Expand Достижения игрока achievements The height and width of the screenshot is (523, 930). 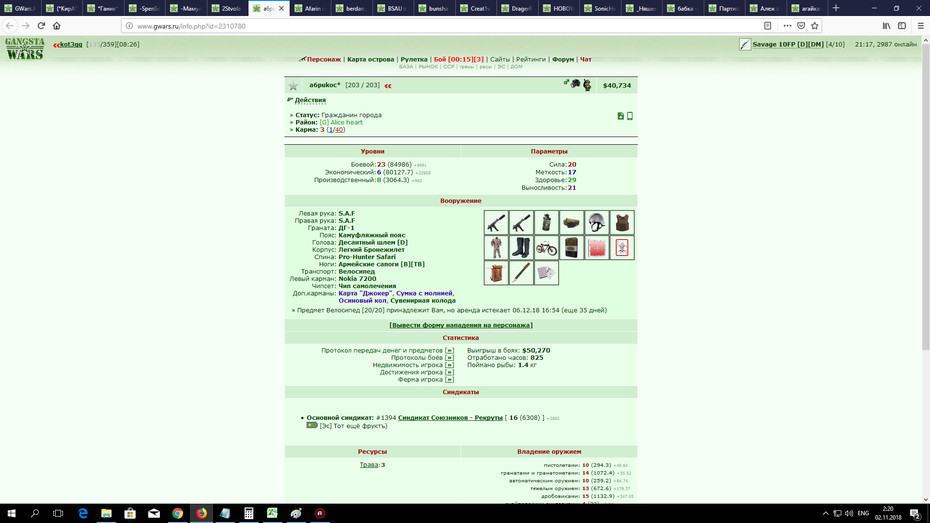pyautogui.click(x=449, y=372)
